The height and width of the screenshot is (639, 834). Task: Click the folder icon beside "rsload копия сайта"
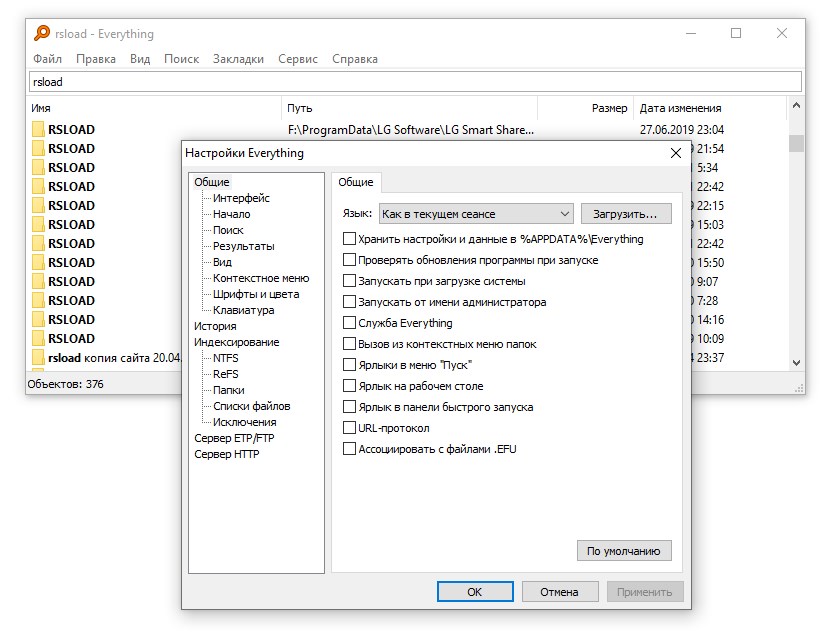(41, 357)
